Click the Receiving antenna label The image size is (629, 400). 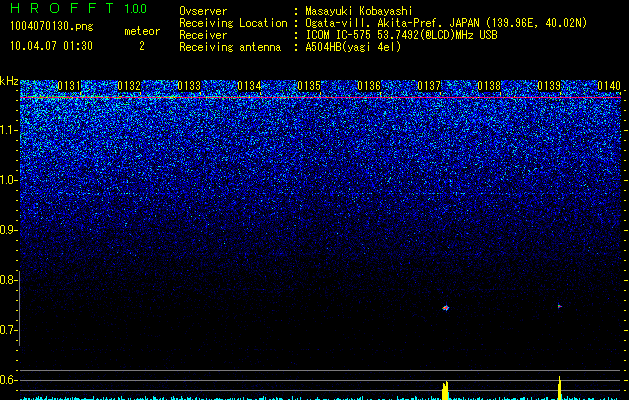[x=230, y=47]
